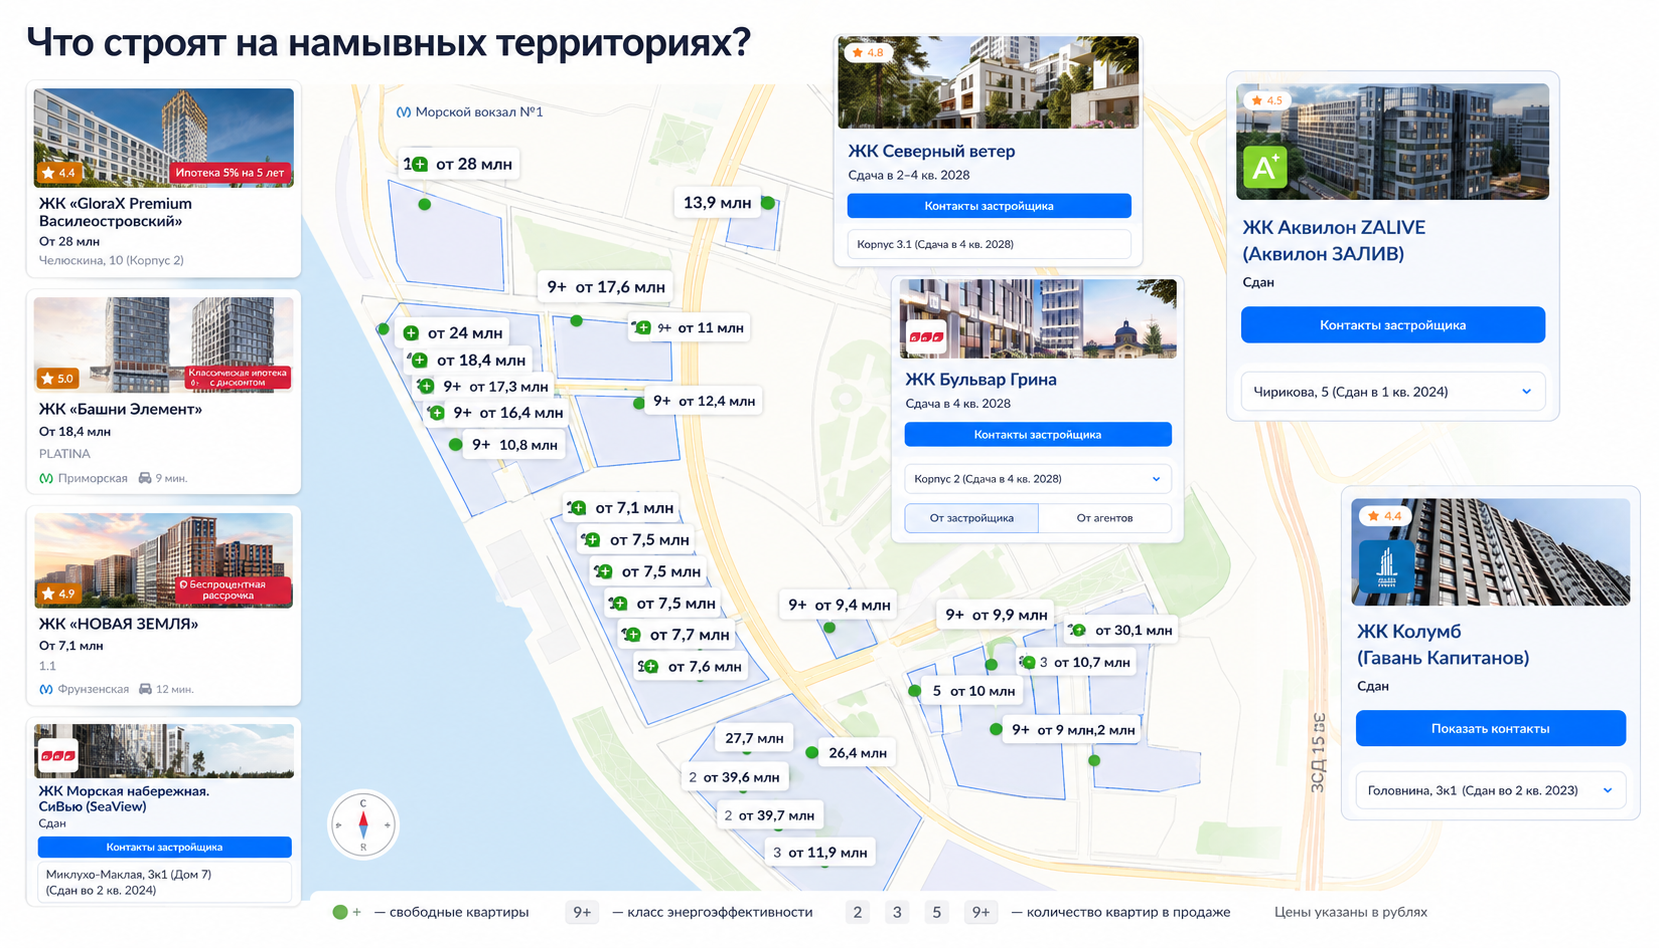Open the 'Корпус 2 (Сдача в 4 кв. 2028)' dropdown

click(x=1038, y=479)
